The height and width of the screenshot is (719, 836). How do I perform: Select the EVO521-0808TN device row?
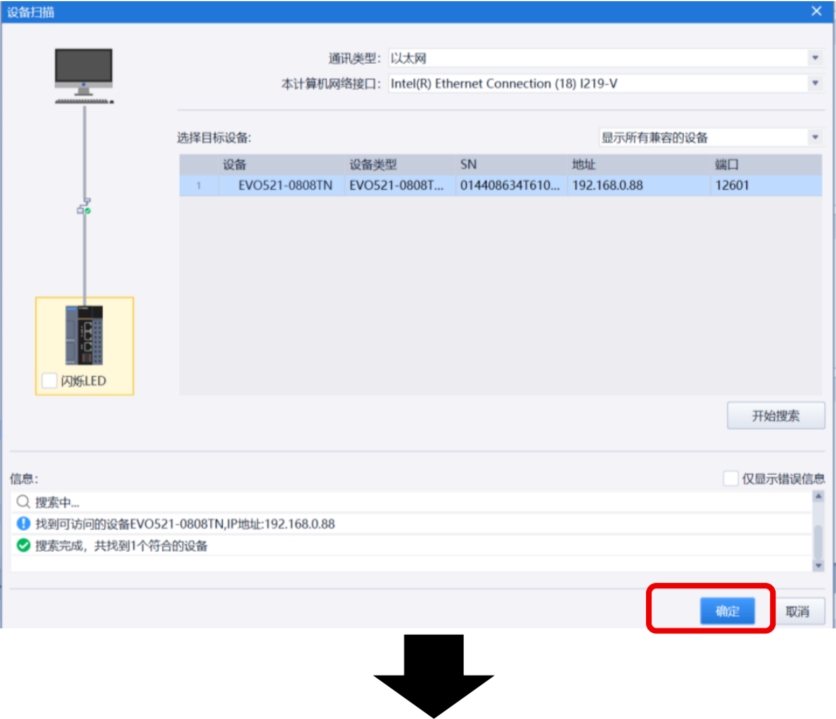point(500,185)
